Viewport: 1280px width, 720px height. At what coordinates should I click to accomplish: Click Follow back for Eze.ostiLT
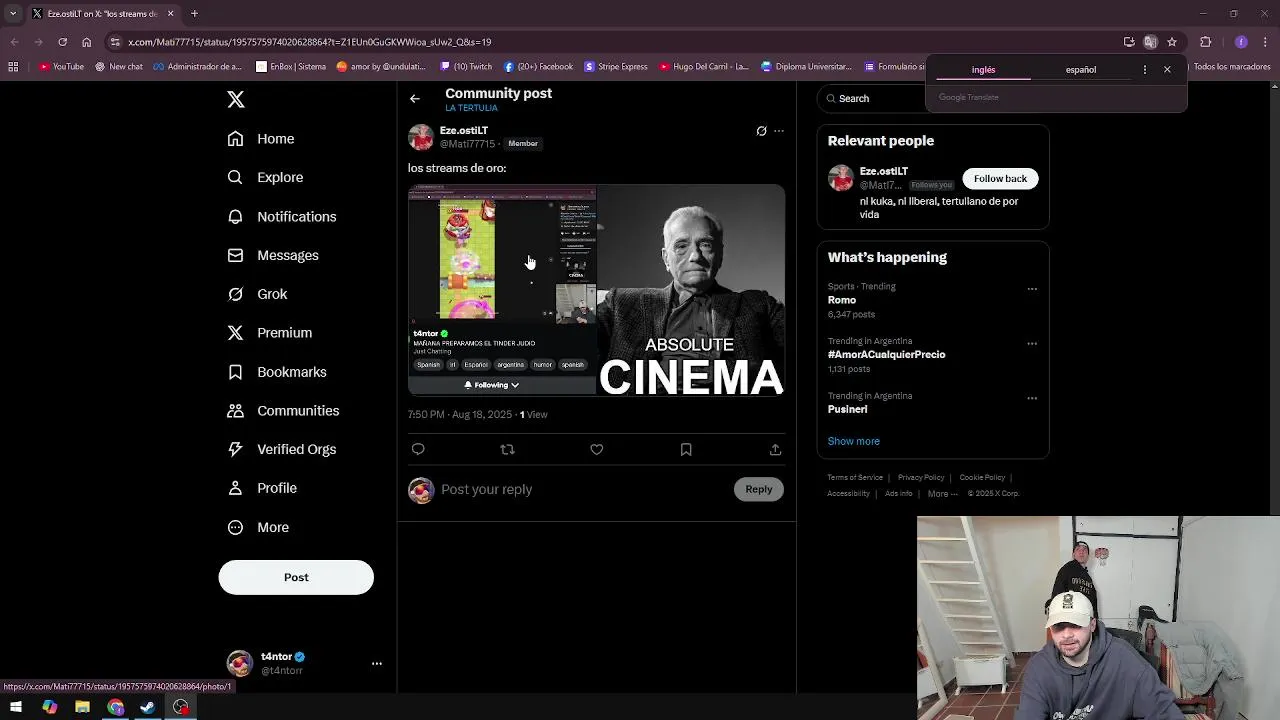click(x=1000, y=179)
